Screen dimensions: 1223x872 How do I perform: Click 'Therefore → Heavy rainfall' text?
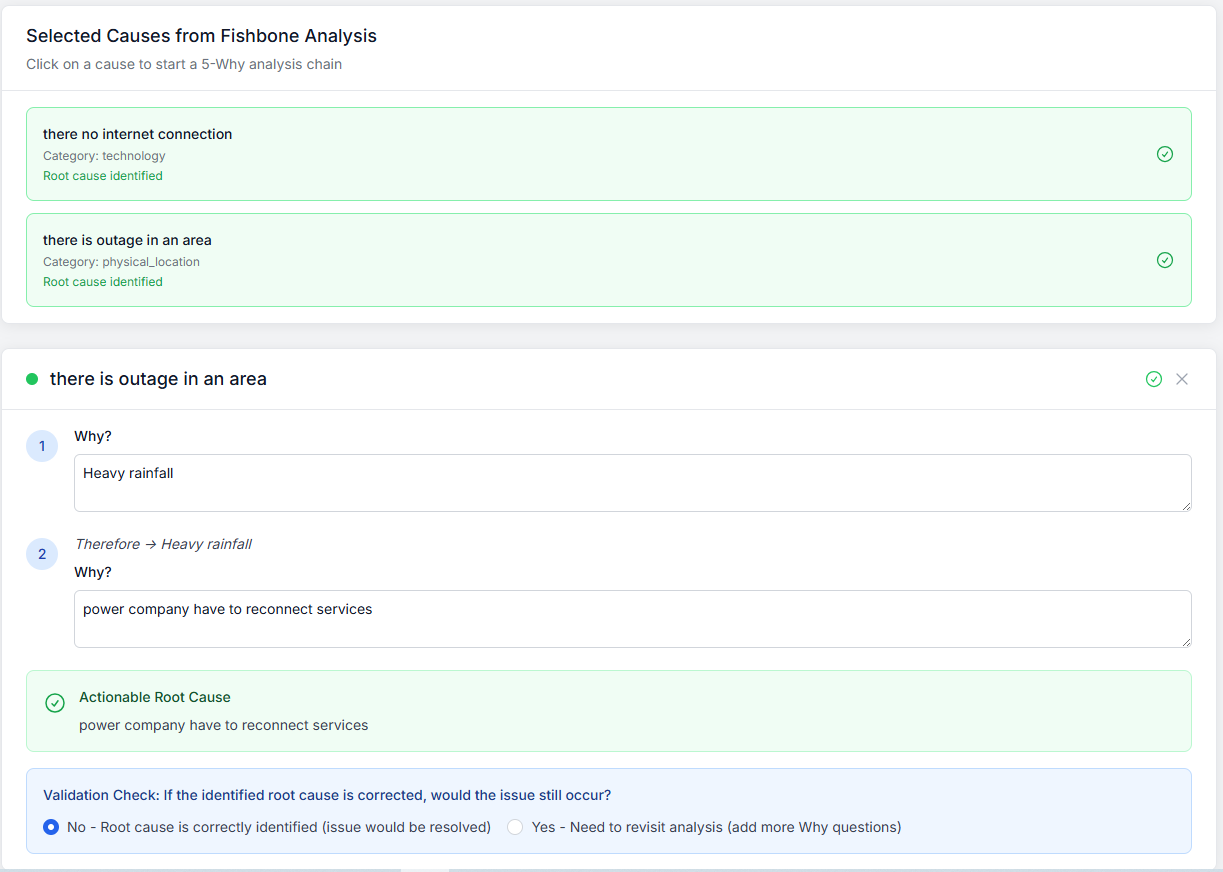click(x=163, y=544)
